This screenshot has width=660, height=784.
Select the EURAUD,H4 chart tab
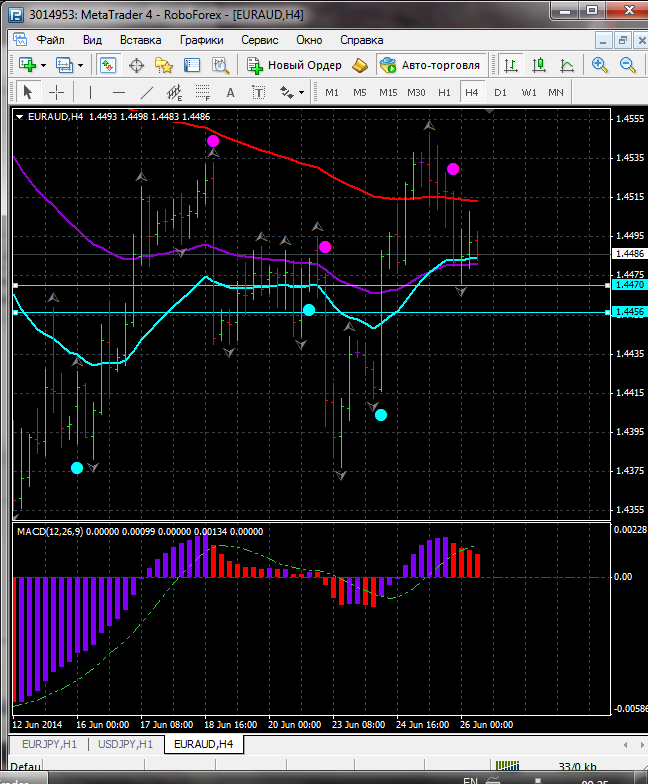[x=204, y=744]
